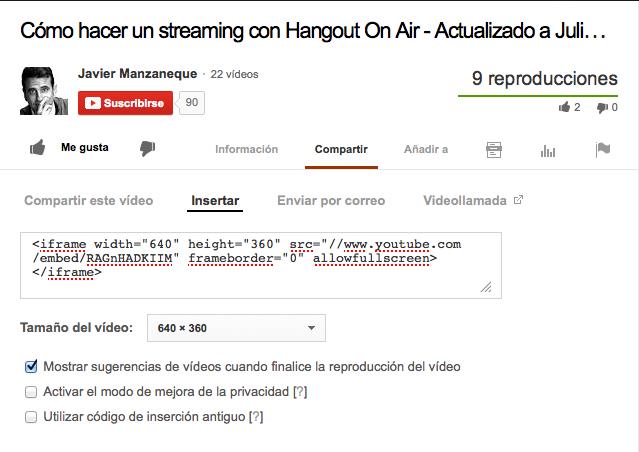Click the Me gusta label

(x=85, y=147)
